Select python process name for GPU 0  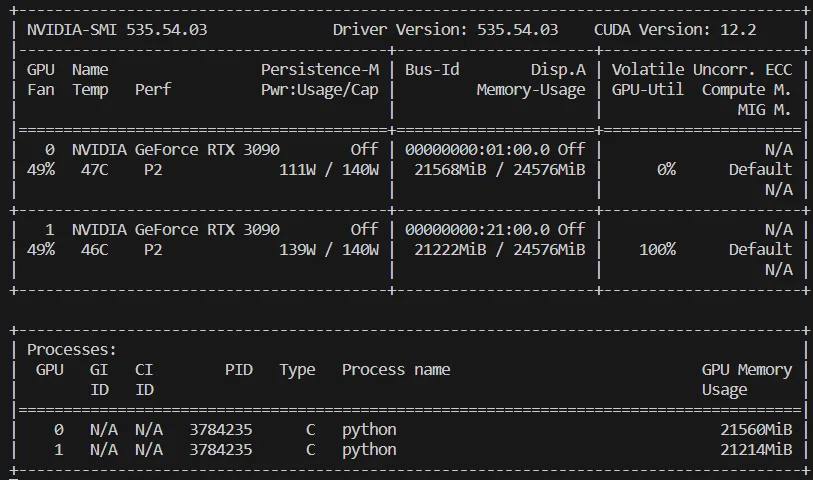pyautogui.click(x=369, y=430)
